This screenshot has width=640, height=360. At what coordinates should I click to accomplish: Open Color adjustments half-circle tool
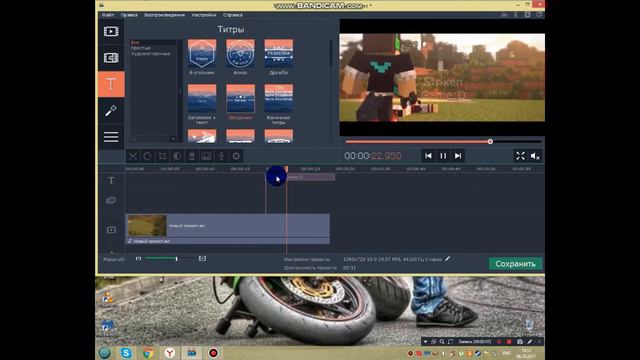coord(177,156)
